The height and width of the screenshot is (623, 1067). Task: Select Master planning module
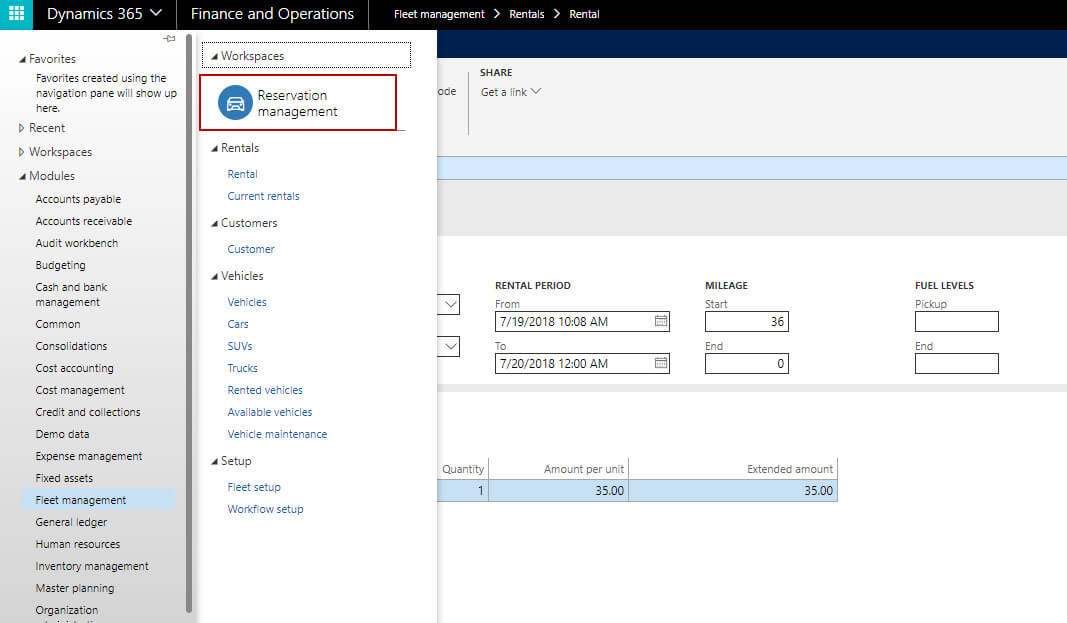click(x=75, y=588)
